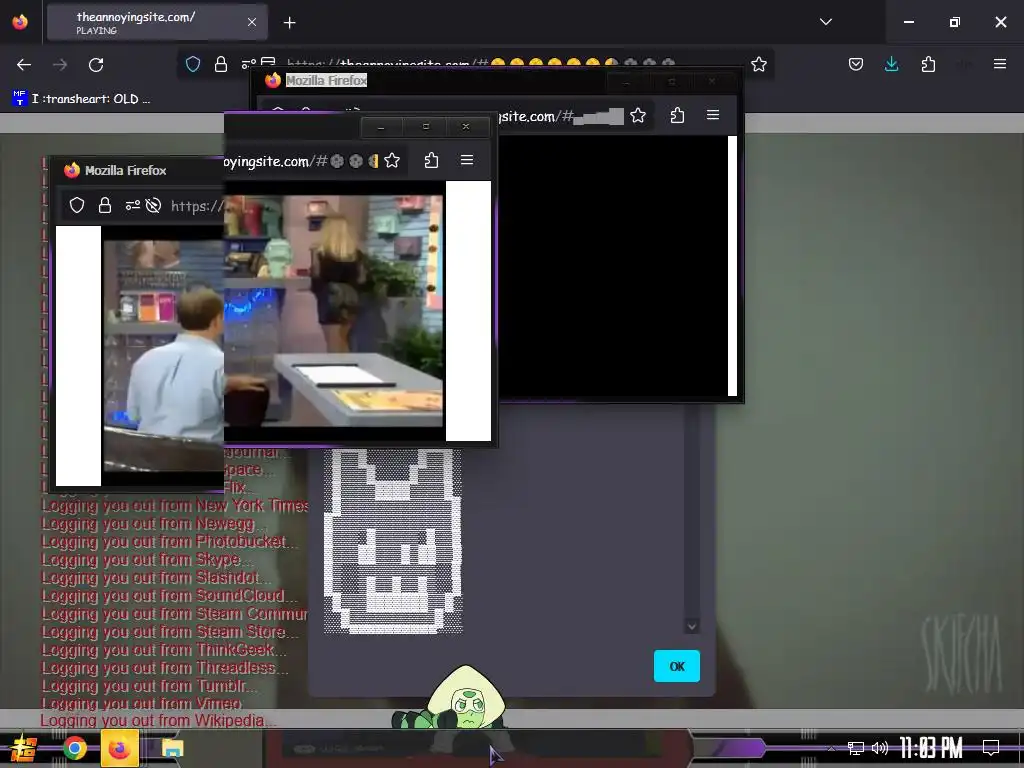The image size is (1024, 768).
Task: Click bookmark star in the black popup window
Action: pyautogui.click(x=638, y=116)
